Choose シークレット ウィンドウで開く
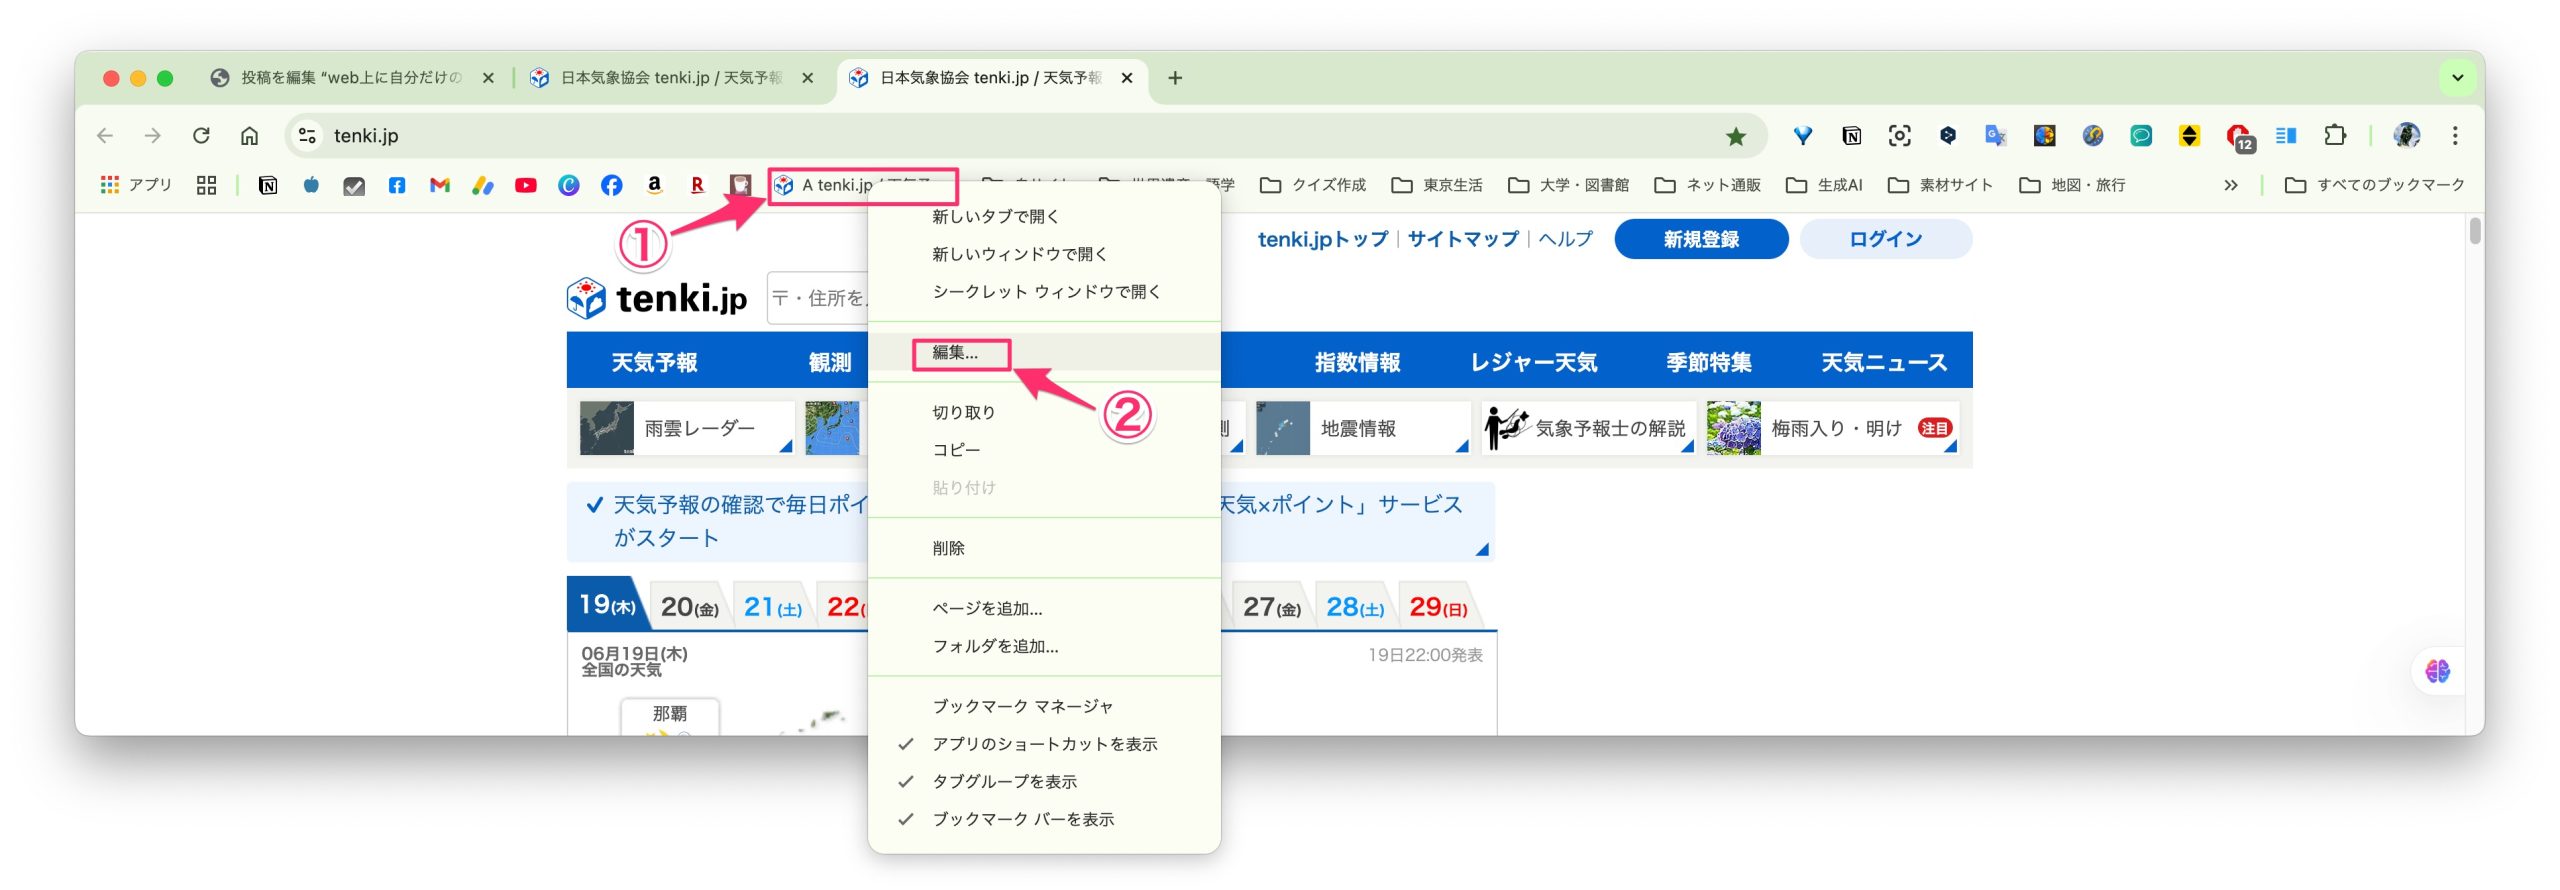The width and height of the screenshot is (2560, 890). coord(1044,291)
